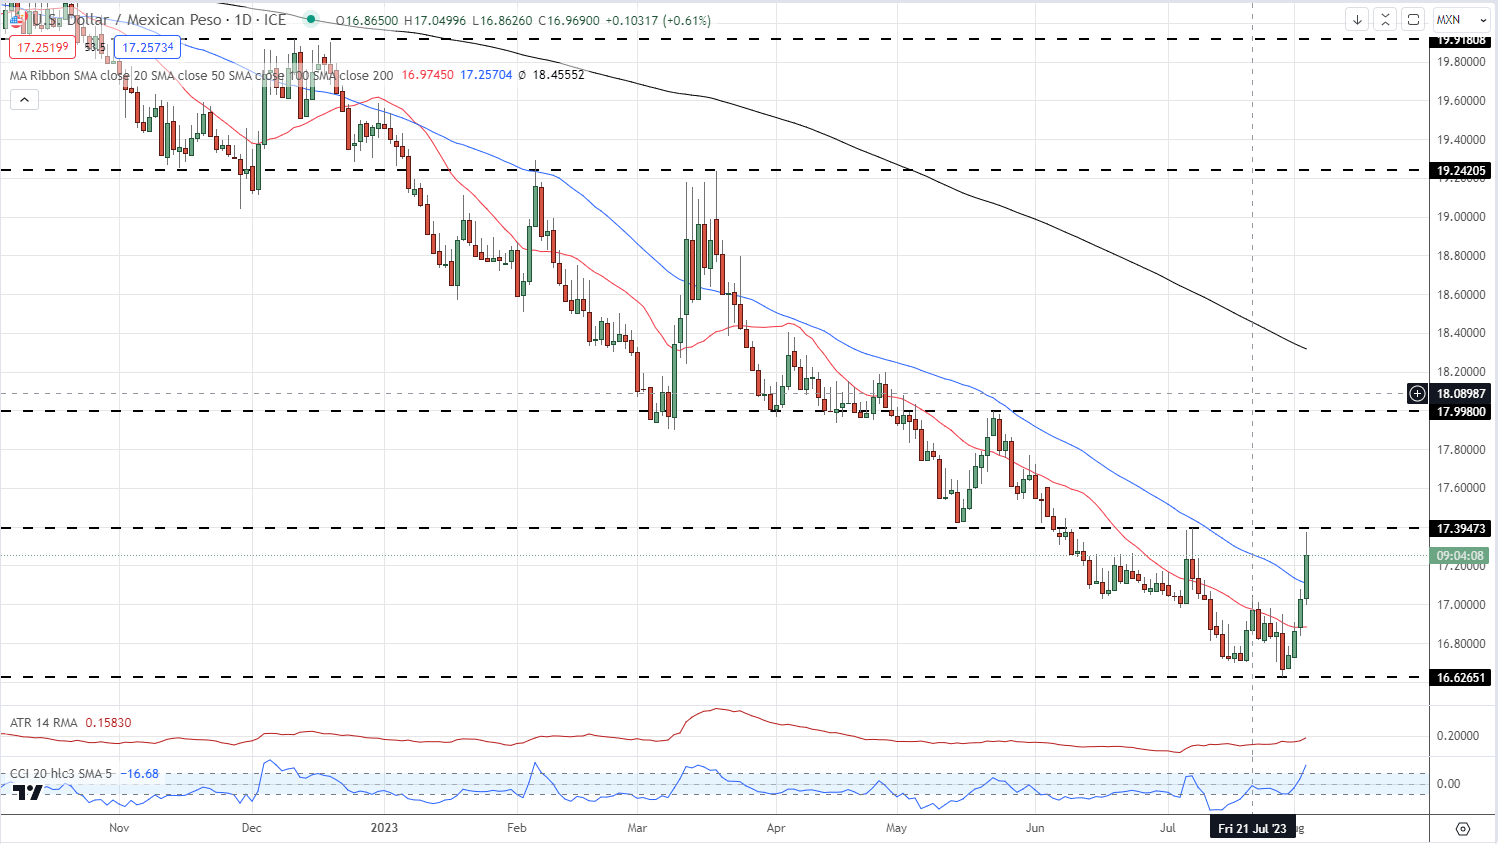Select the ATR 14 RMA indicator label
Image resolution: width=1498 pixels, height=844 pixels.
[x=43, y=722]
